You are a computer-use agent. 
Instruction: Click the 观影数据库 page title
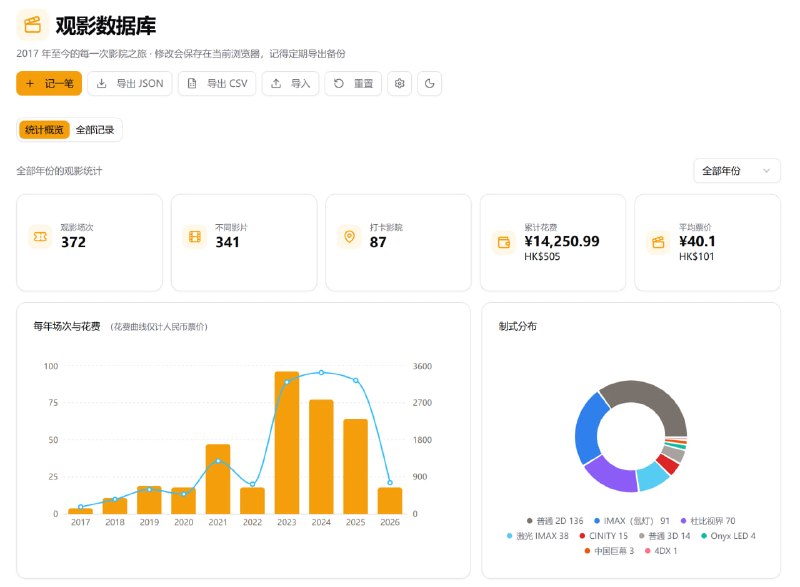click(106, 25)
